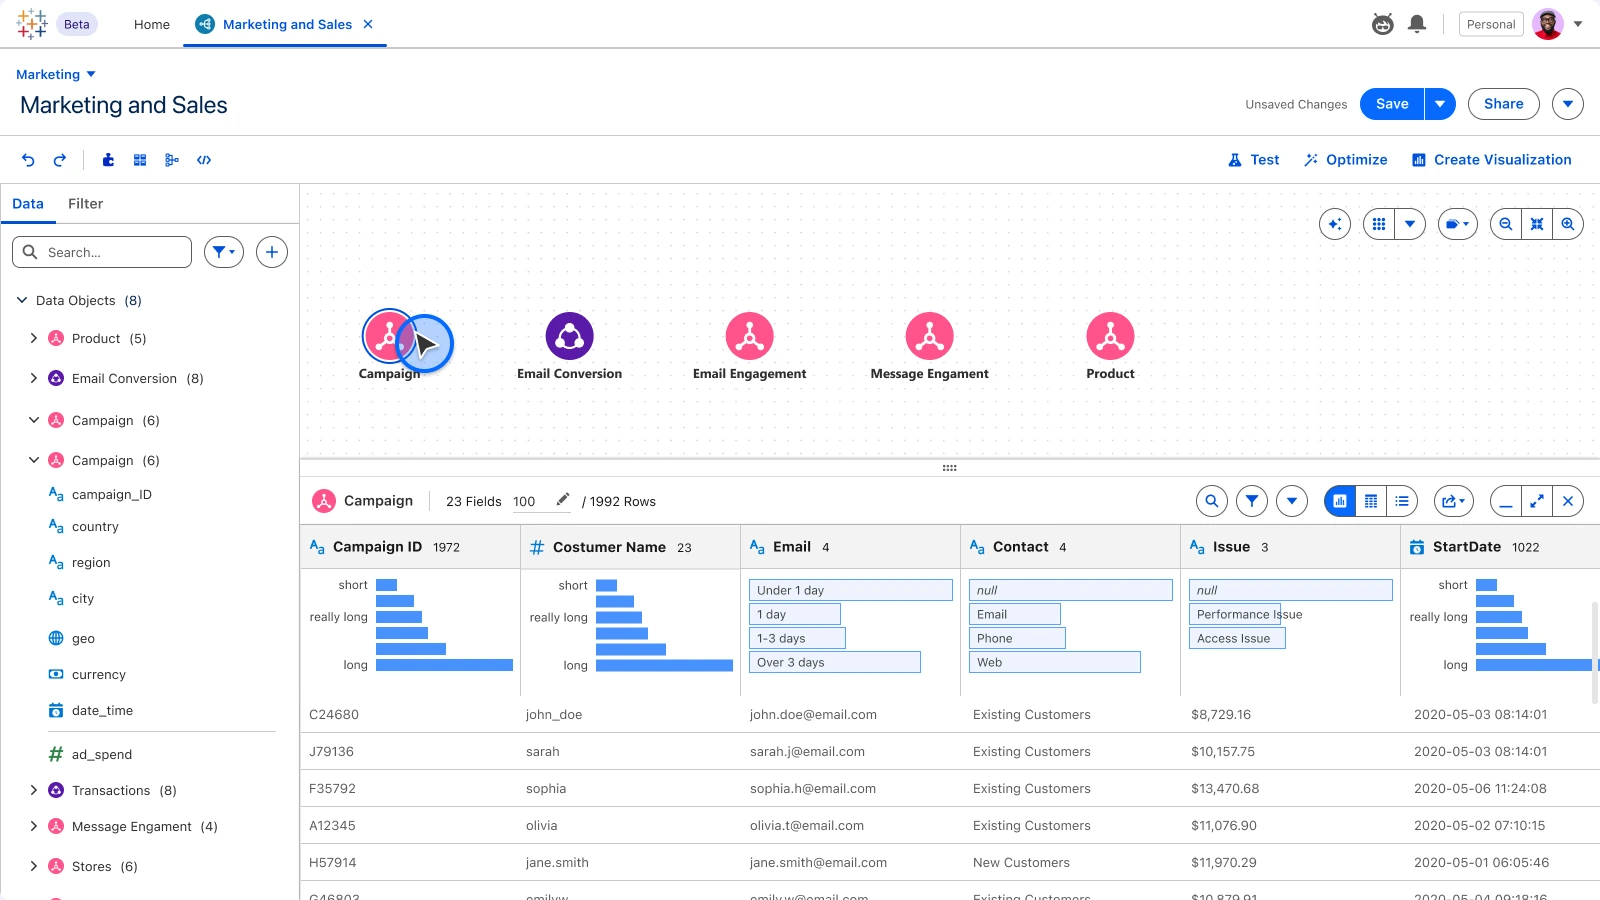Select the ad_spend field in the tree
Screen dimensions: 1600x900
tap(102, 755)
